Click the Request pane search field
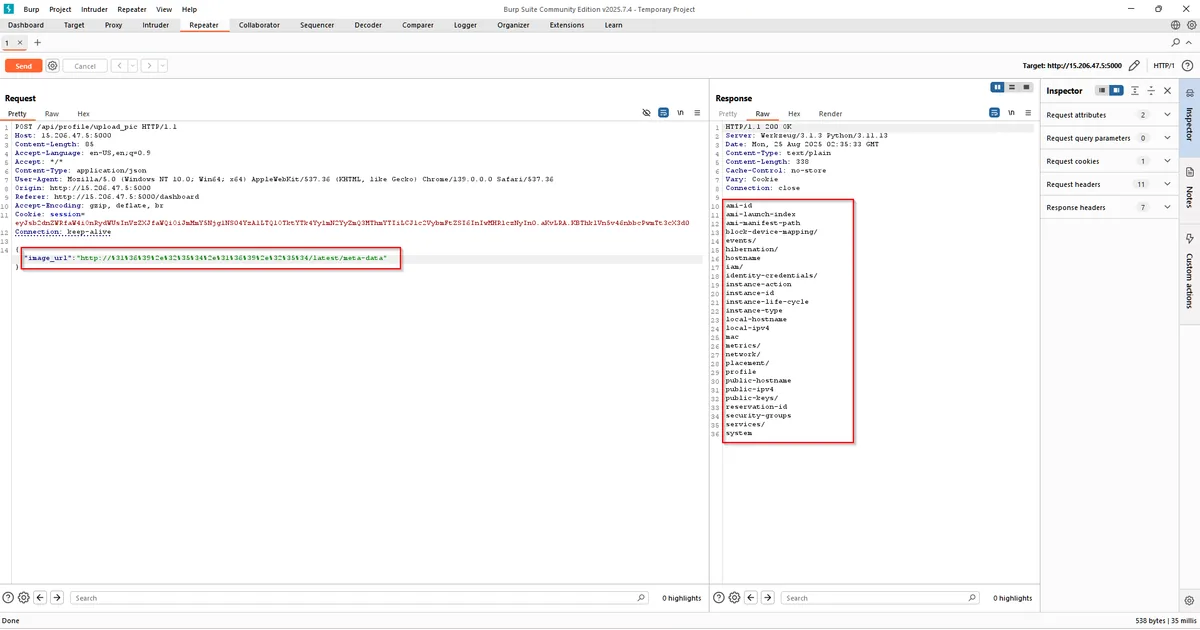 [360, 597]
